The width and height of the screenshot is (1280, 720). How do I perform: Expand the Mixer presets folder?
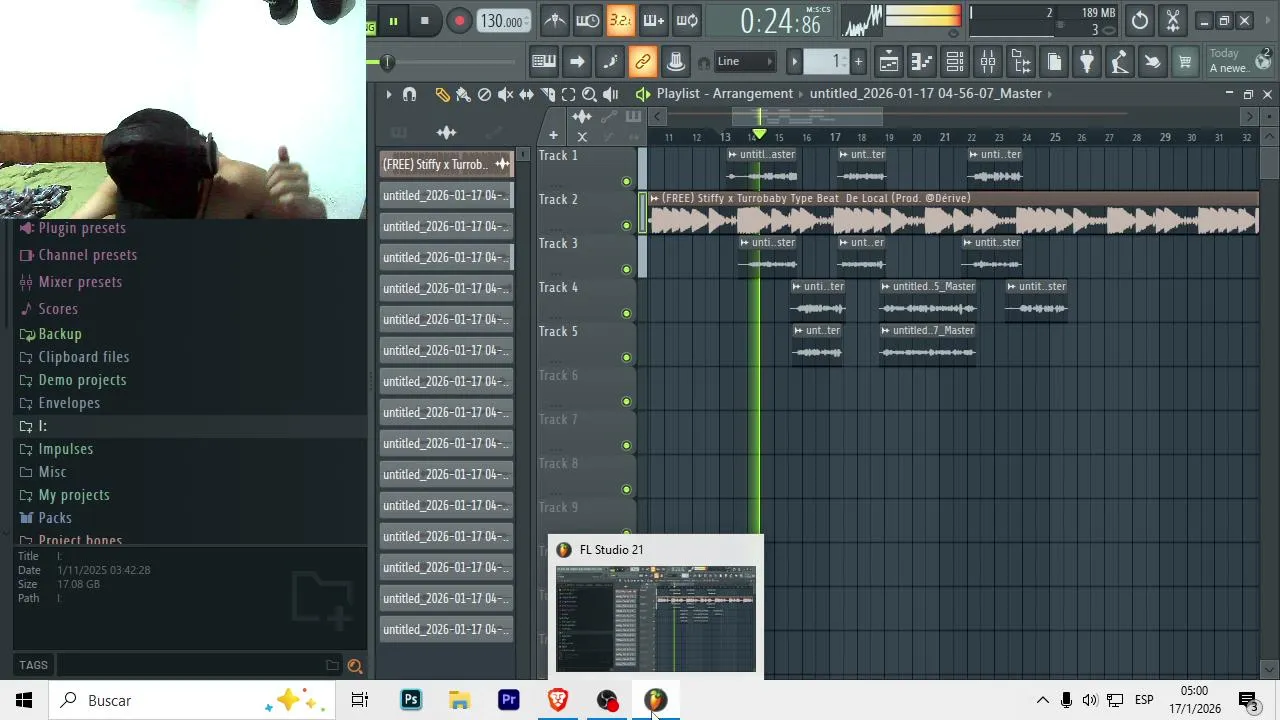[80, 282]
